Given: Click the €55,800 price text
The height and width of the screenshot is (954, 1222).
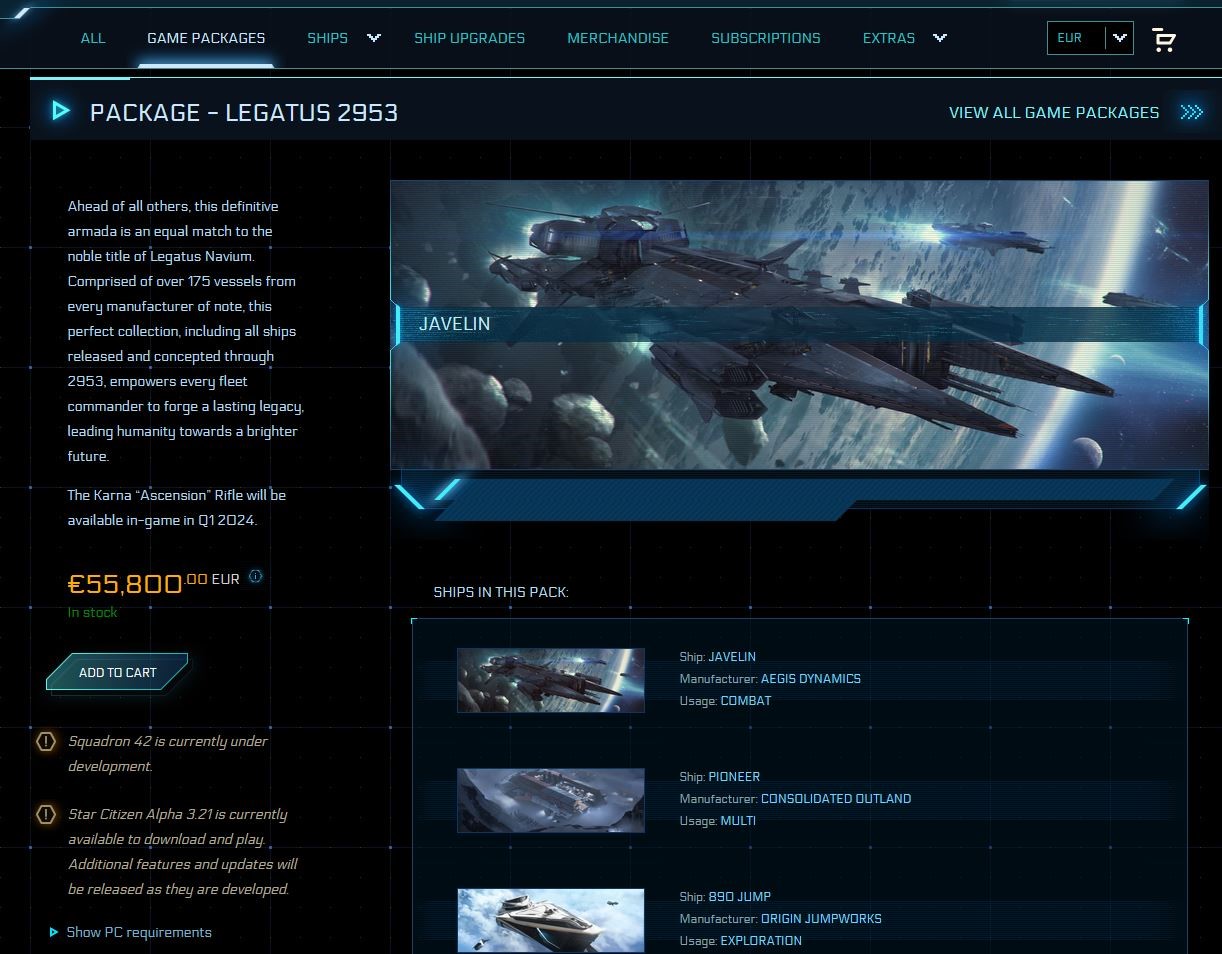Looking at the screenshot, I should 138,582.
